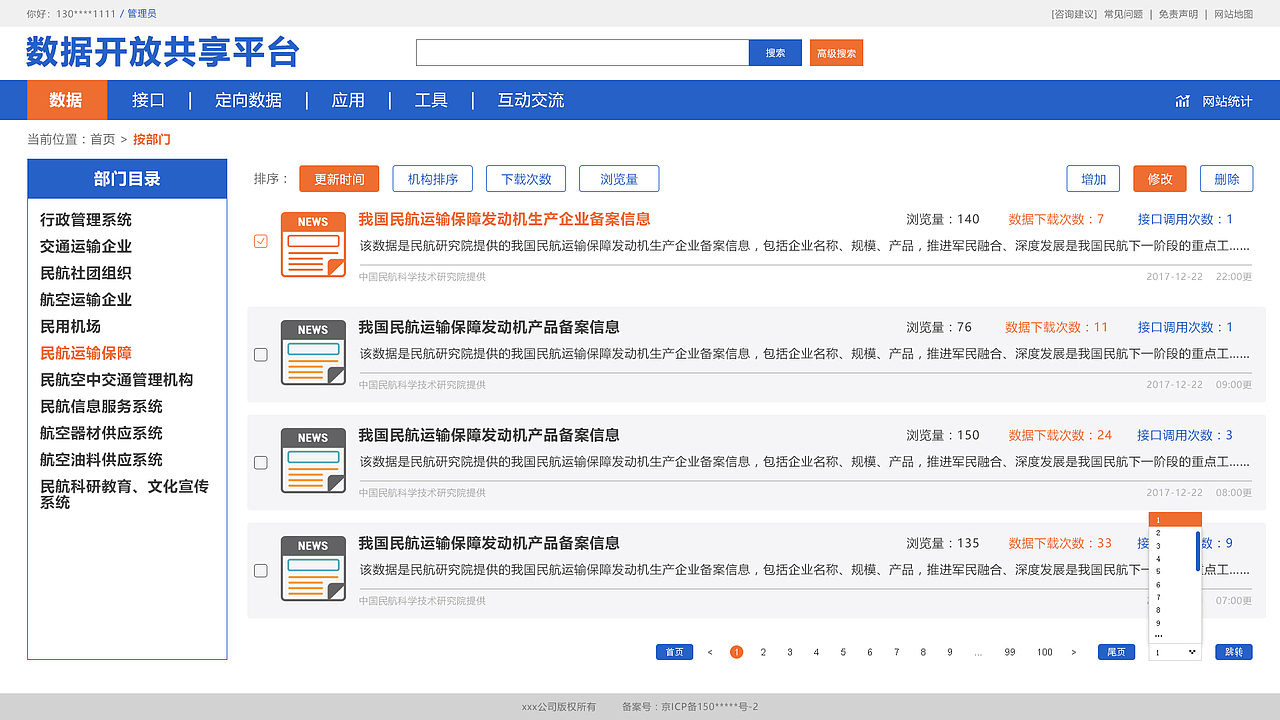This screenshot has height=720, width=1280.
Task: Select 航空油料供应系统 in department list
Action: [x=101, y=460]
